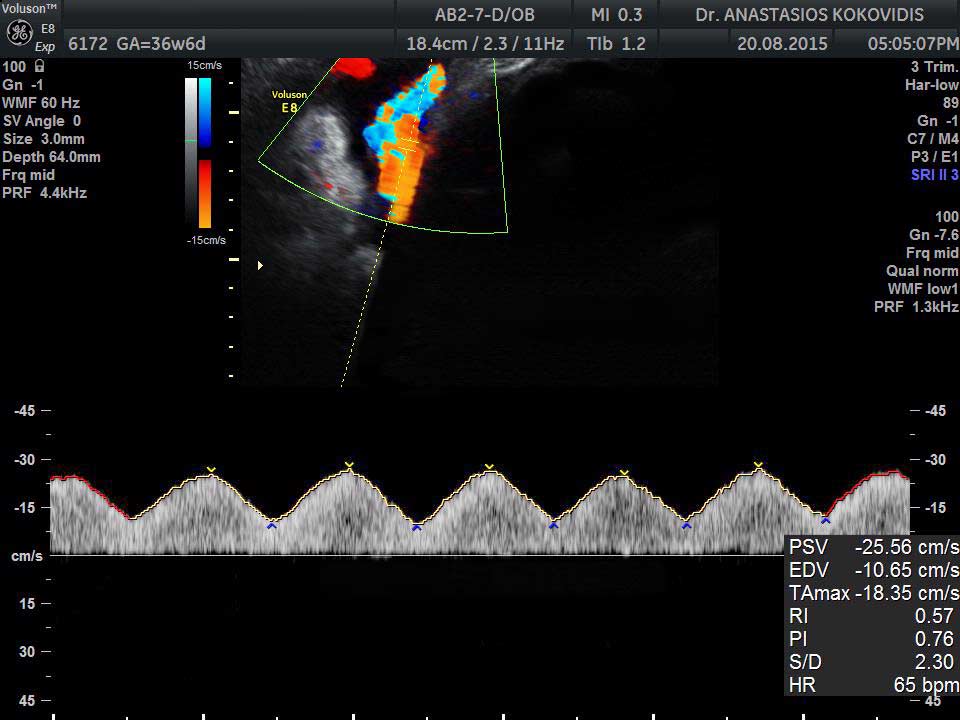This screenshot has height=720, width=960.
Task: Click the AB2-7-D/OB probe label
Action: [x=484, y=15]
